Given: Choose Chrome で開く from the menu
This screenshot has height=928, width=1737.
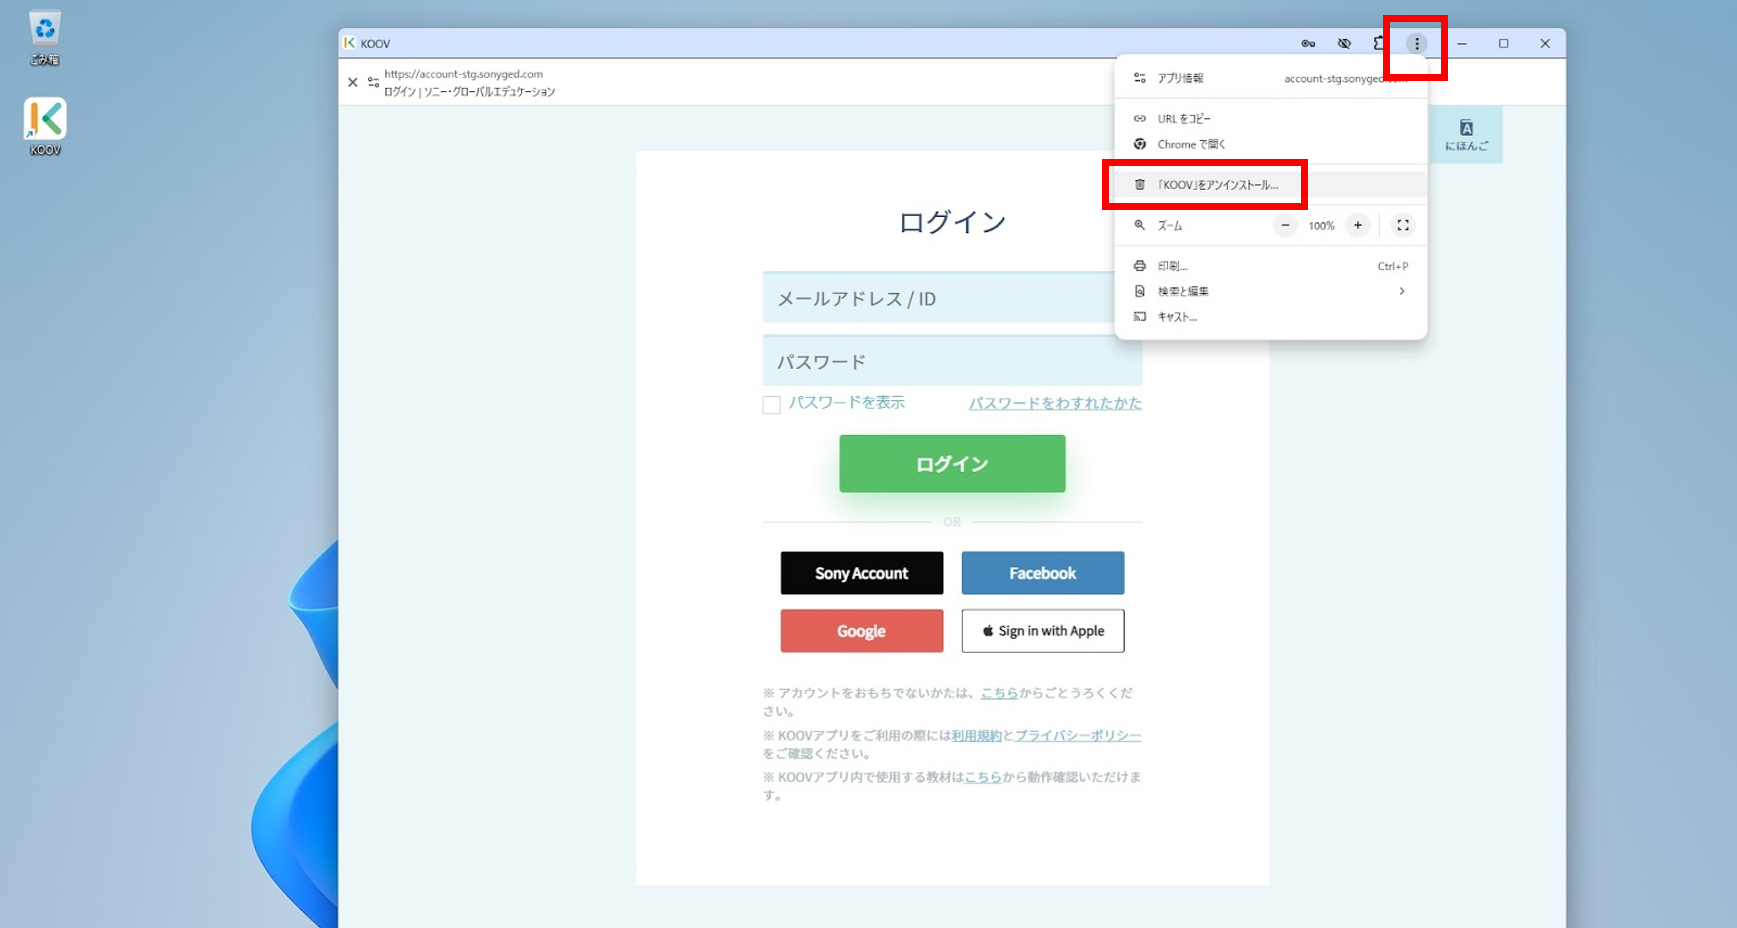Looking at the screenshot, I should coord(1189,144).
